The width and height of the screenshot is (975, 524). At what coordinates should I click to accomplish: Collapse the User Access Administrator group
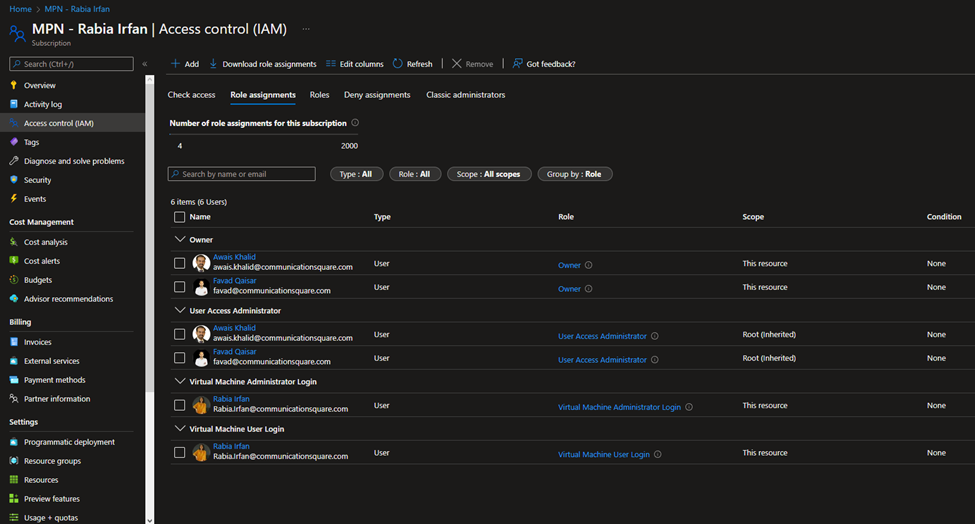[x=180, y=310]
